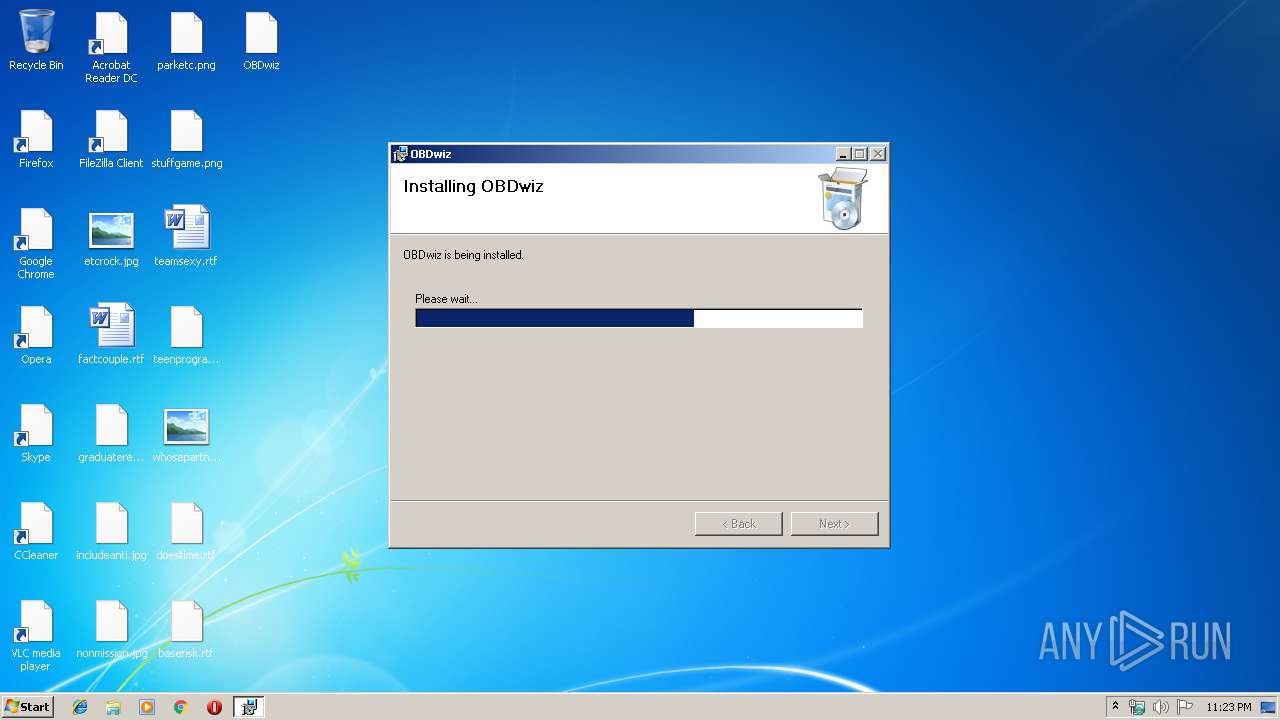This screenshot has width=1280, height=720.
Task: Activate the OBDwiz installer taskbar button
Action: (x=248, y=707)
